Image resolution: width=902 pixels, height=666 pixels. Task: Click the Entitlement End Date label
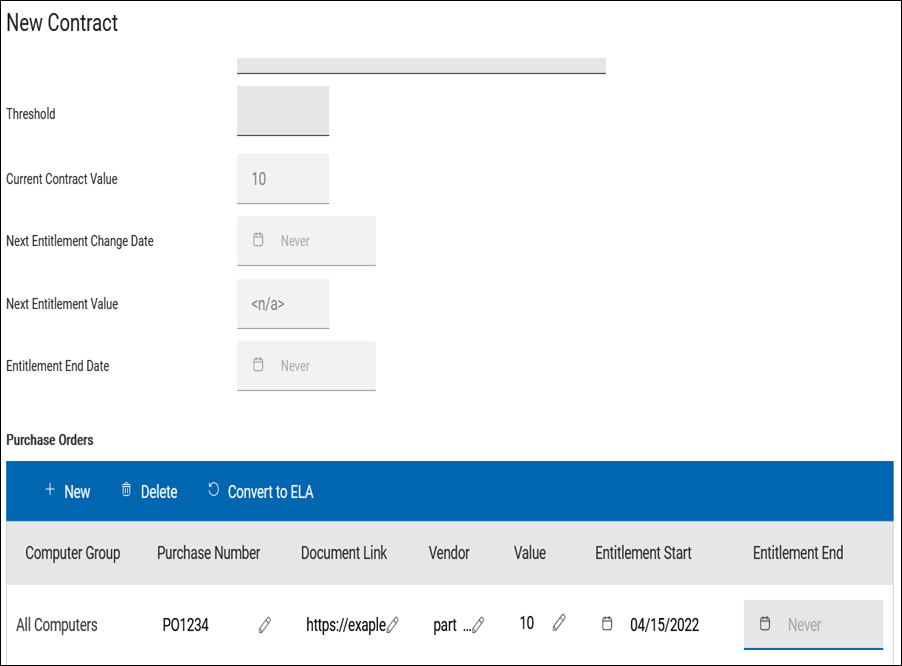coord(58,366)
